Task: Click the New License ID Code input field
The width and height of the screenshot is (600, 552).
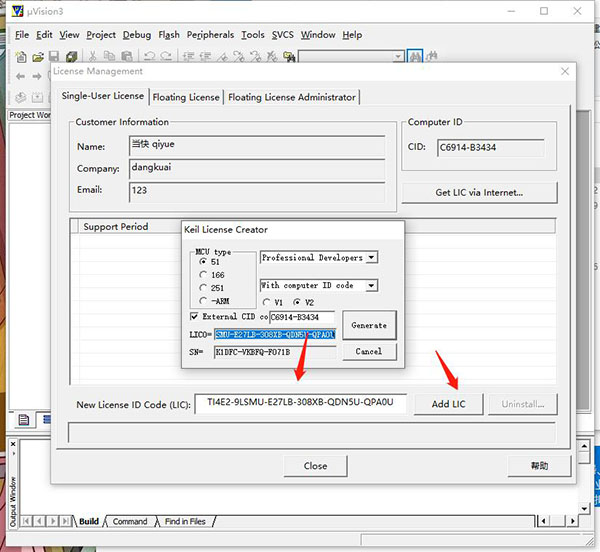Action: point(300,404)
